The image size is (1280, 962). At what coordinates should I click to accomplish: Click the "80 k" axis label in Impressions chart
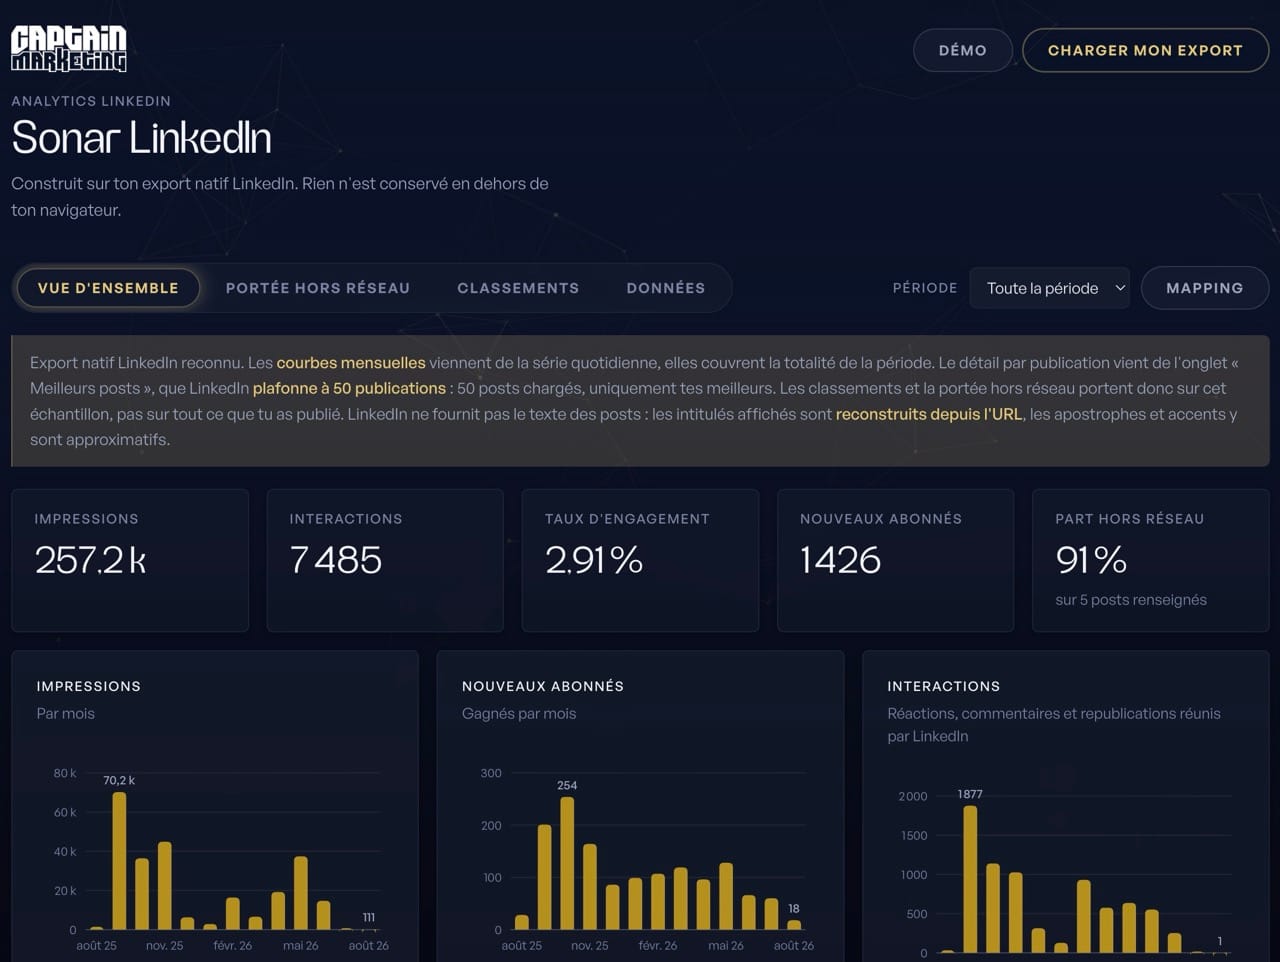[x=65, y=773]
